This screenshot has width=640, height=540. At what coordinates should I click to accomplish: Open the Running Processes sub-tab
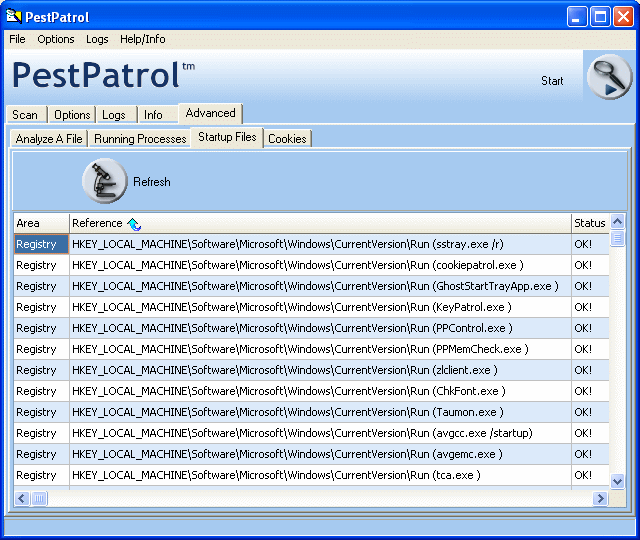pyautogui.click(x=140, y=139)
